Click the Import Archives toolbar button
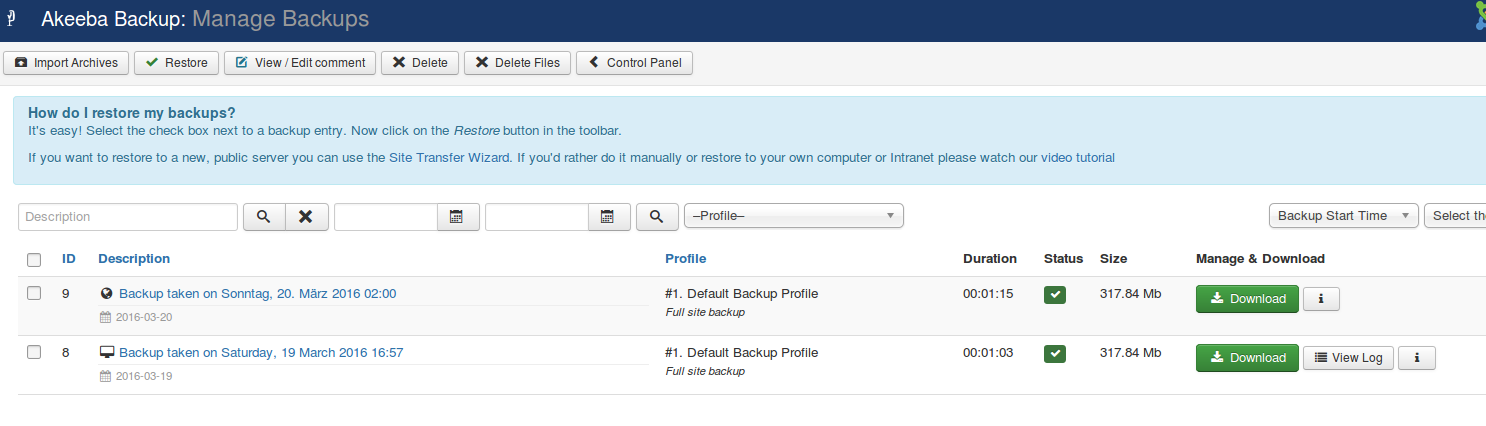 coord(67,62)
